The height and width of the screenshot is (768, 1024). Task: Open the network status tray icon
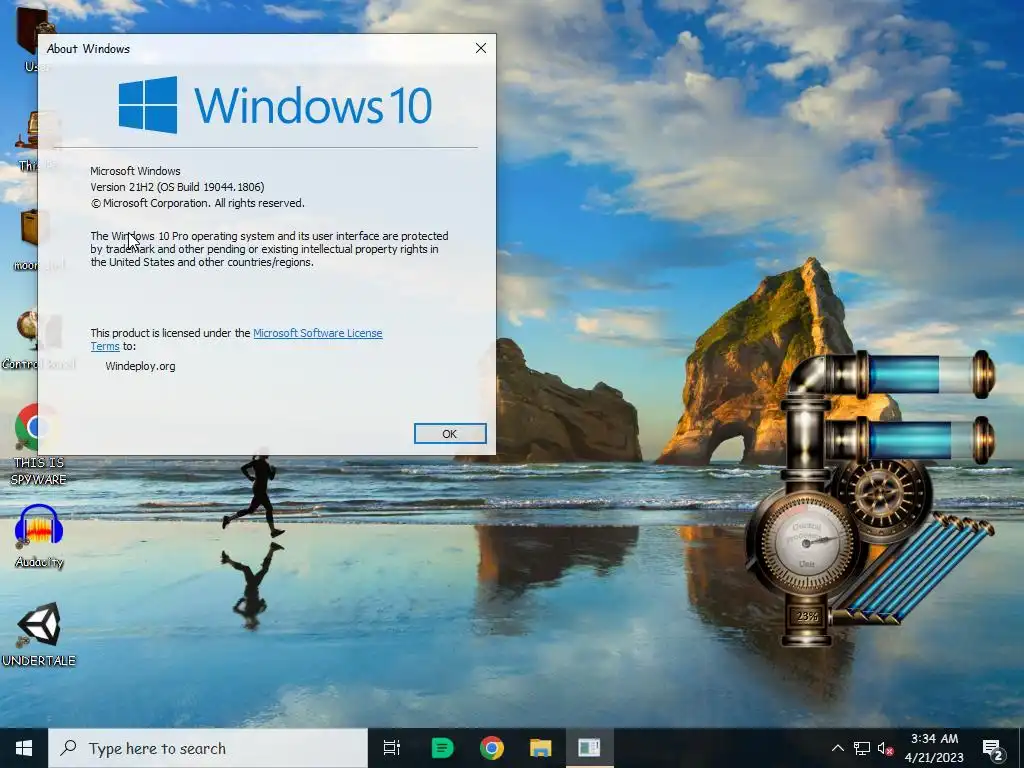click(861, 748)
